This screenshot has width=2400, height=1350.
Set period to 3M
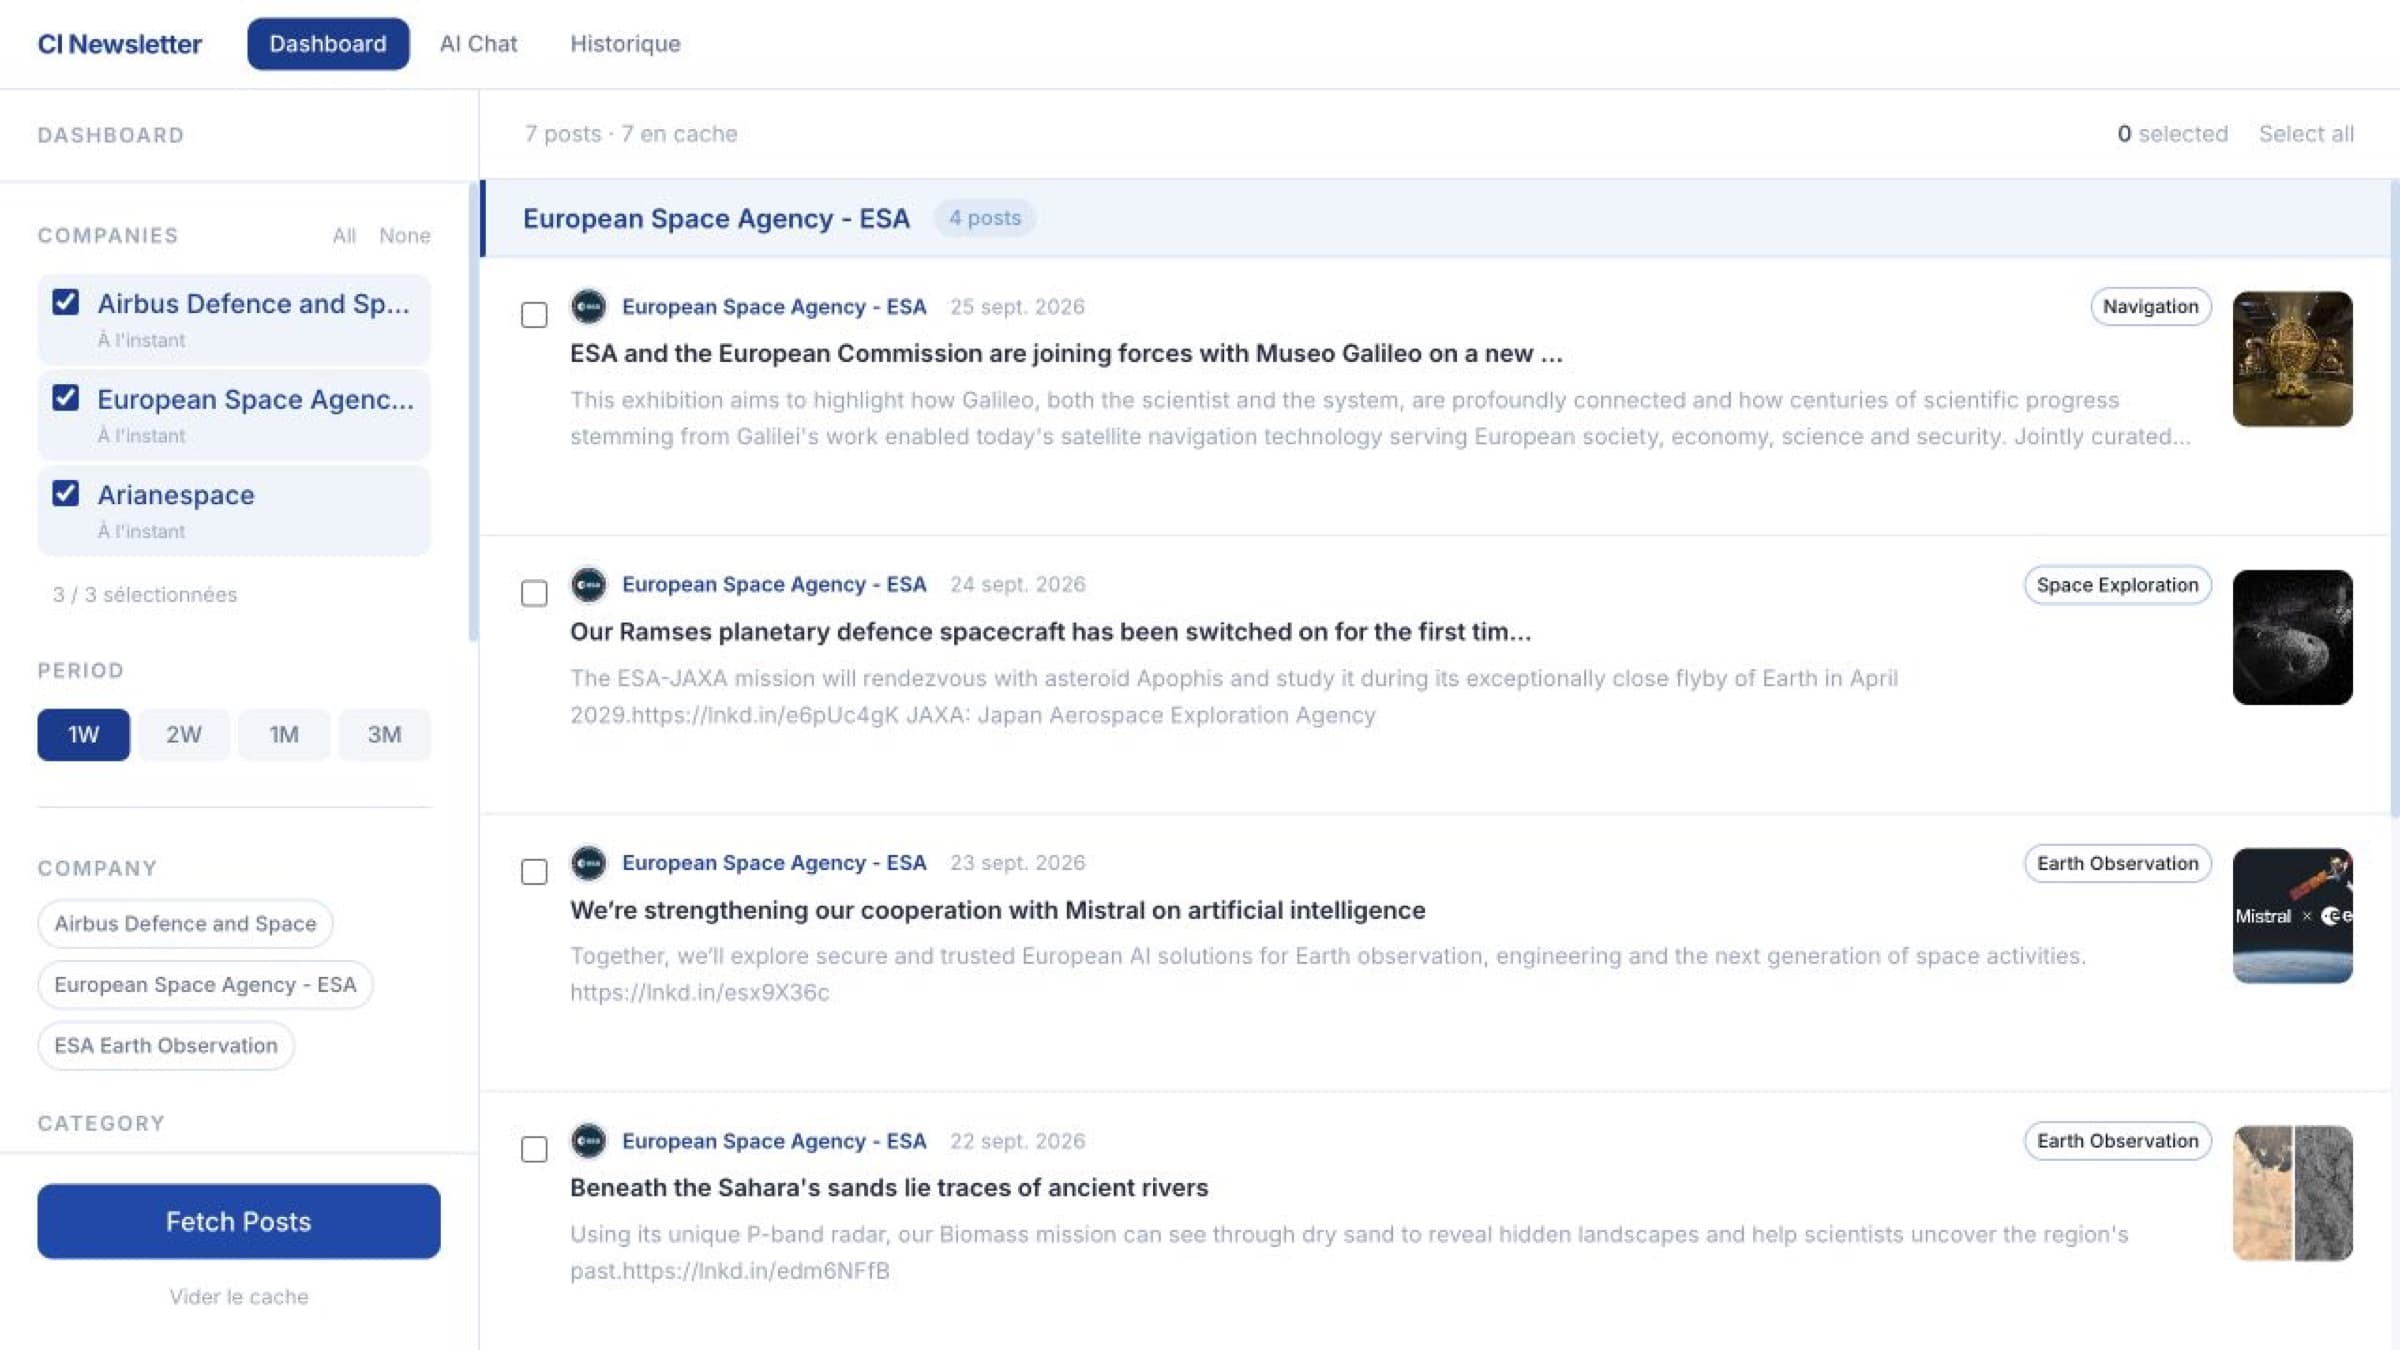click(x=384, y=735)
